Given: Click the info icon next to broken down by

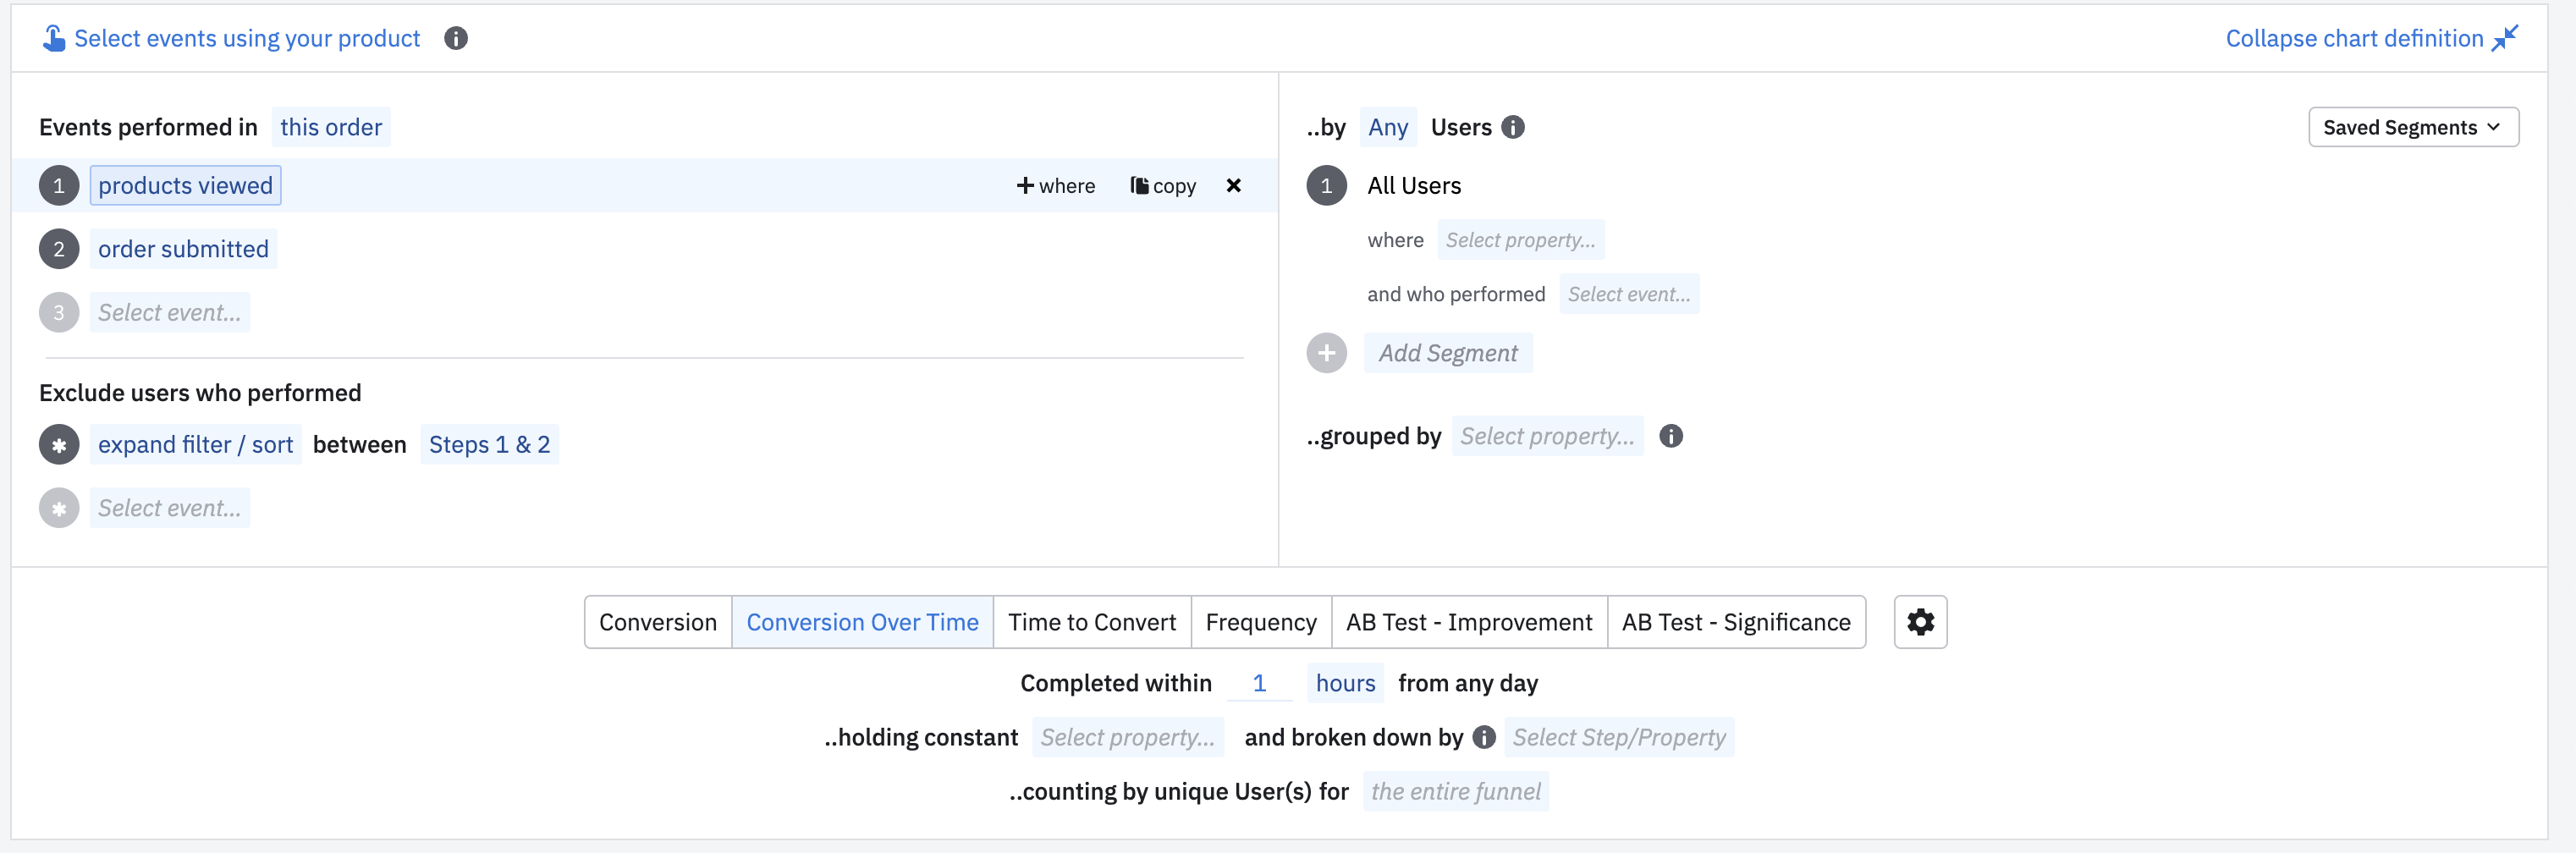Looking at the screenshot, I should pos(1484,737).
